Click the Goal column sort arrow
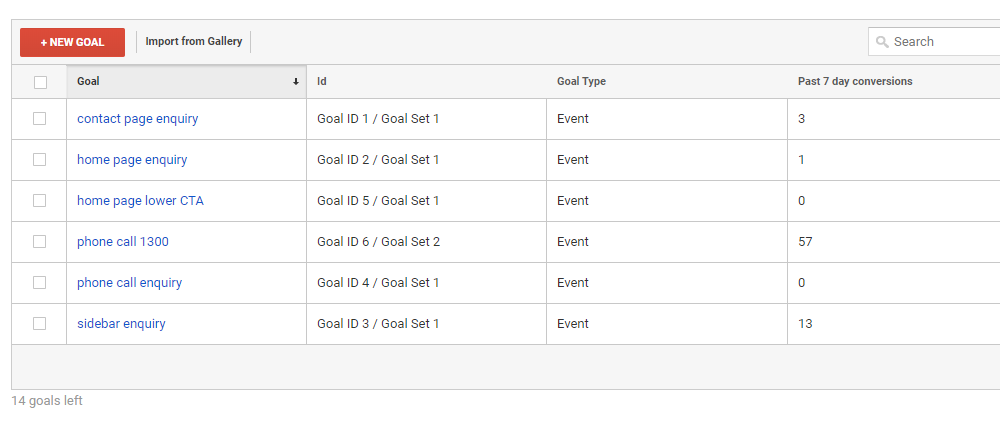This screenshot has width=1000, height=443. point(295,82)
